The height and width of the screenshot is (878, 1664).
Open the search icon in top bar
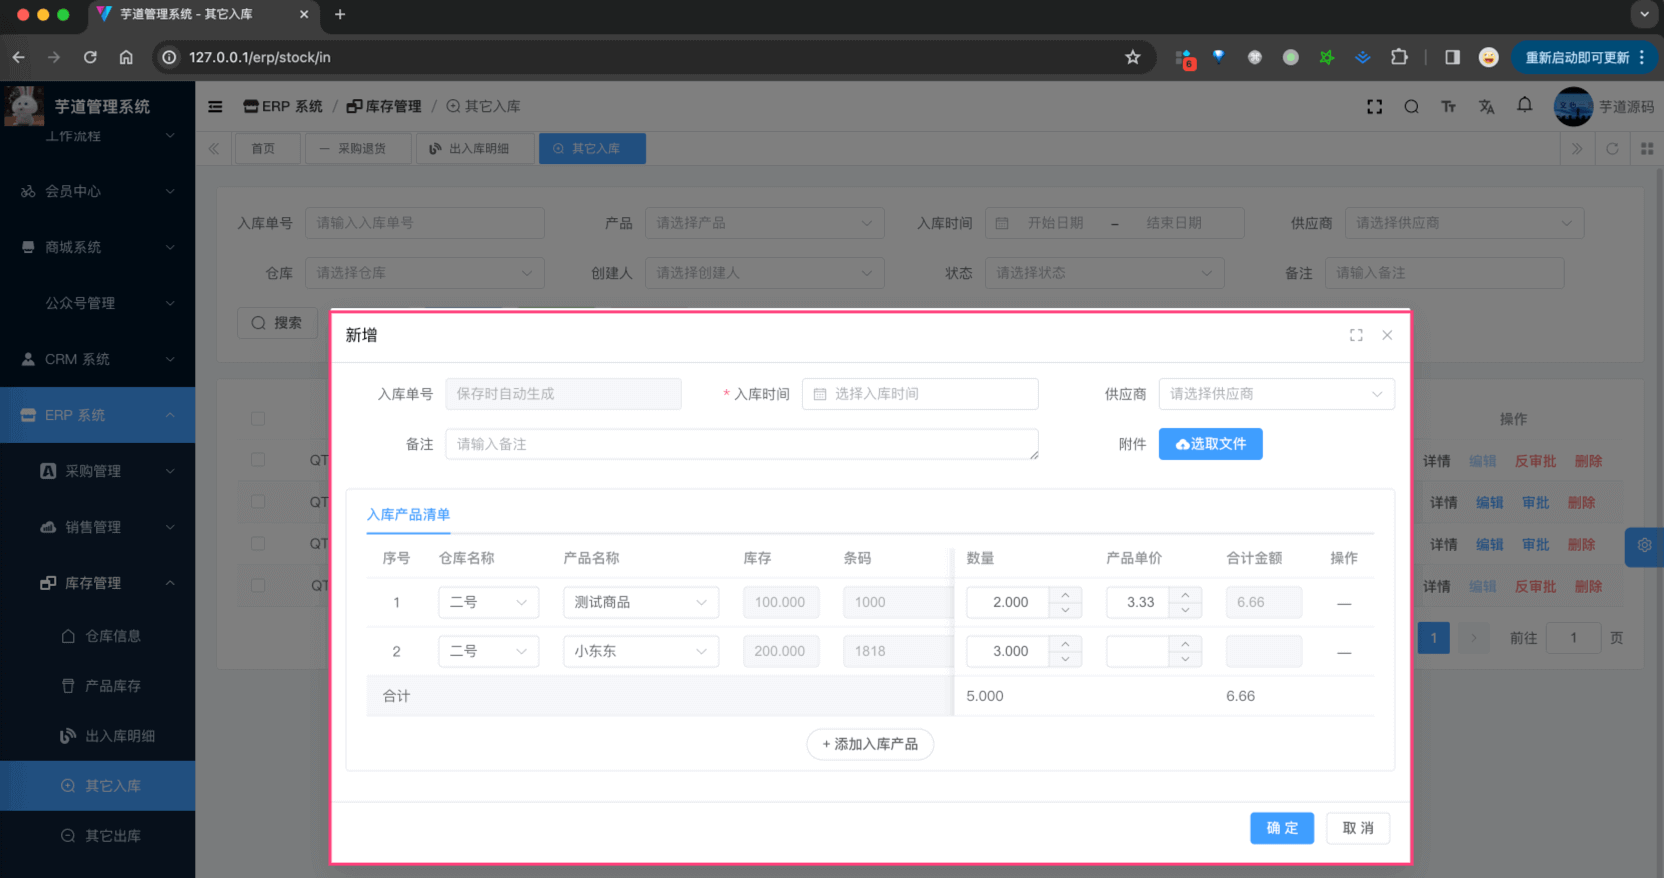click(x=1411, y=107)
